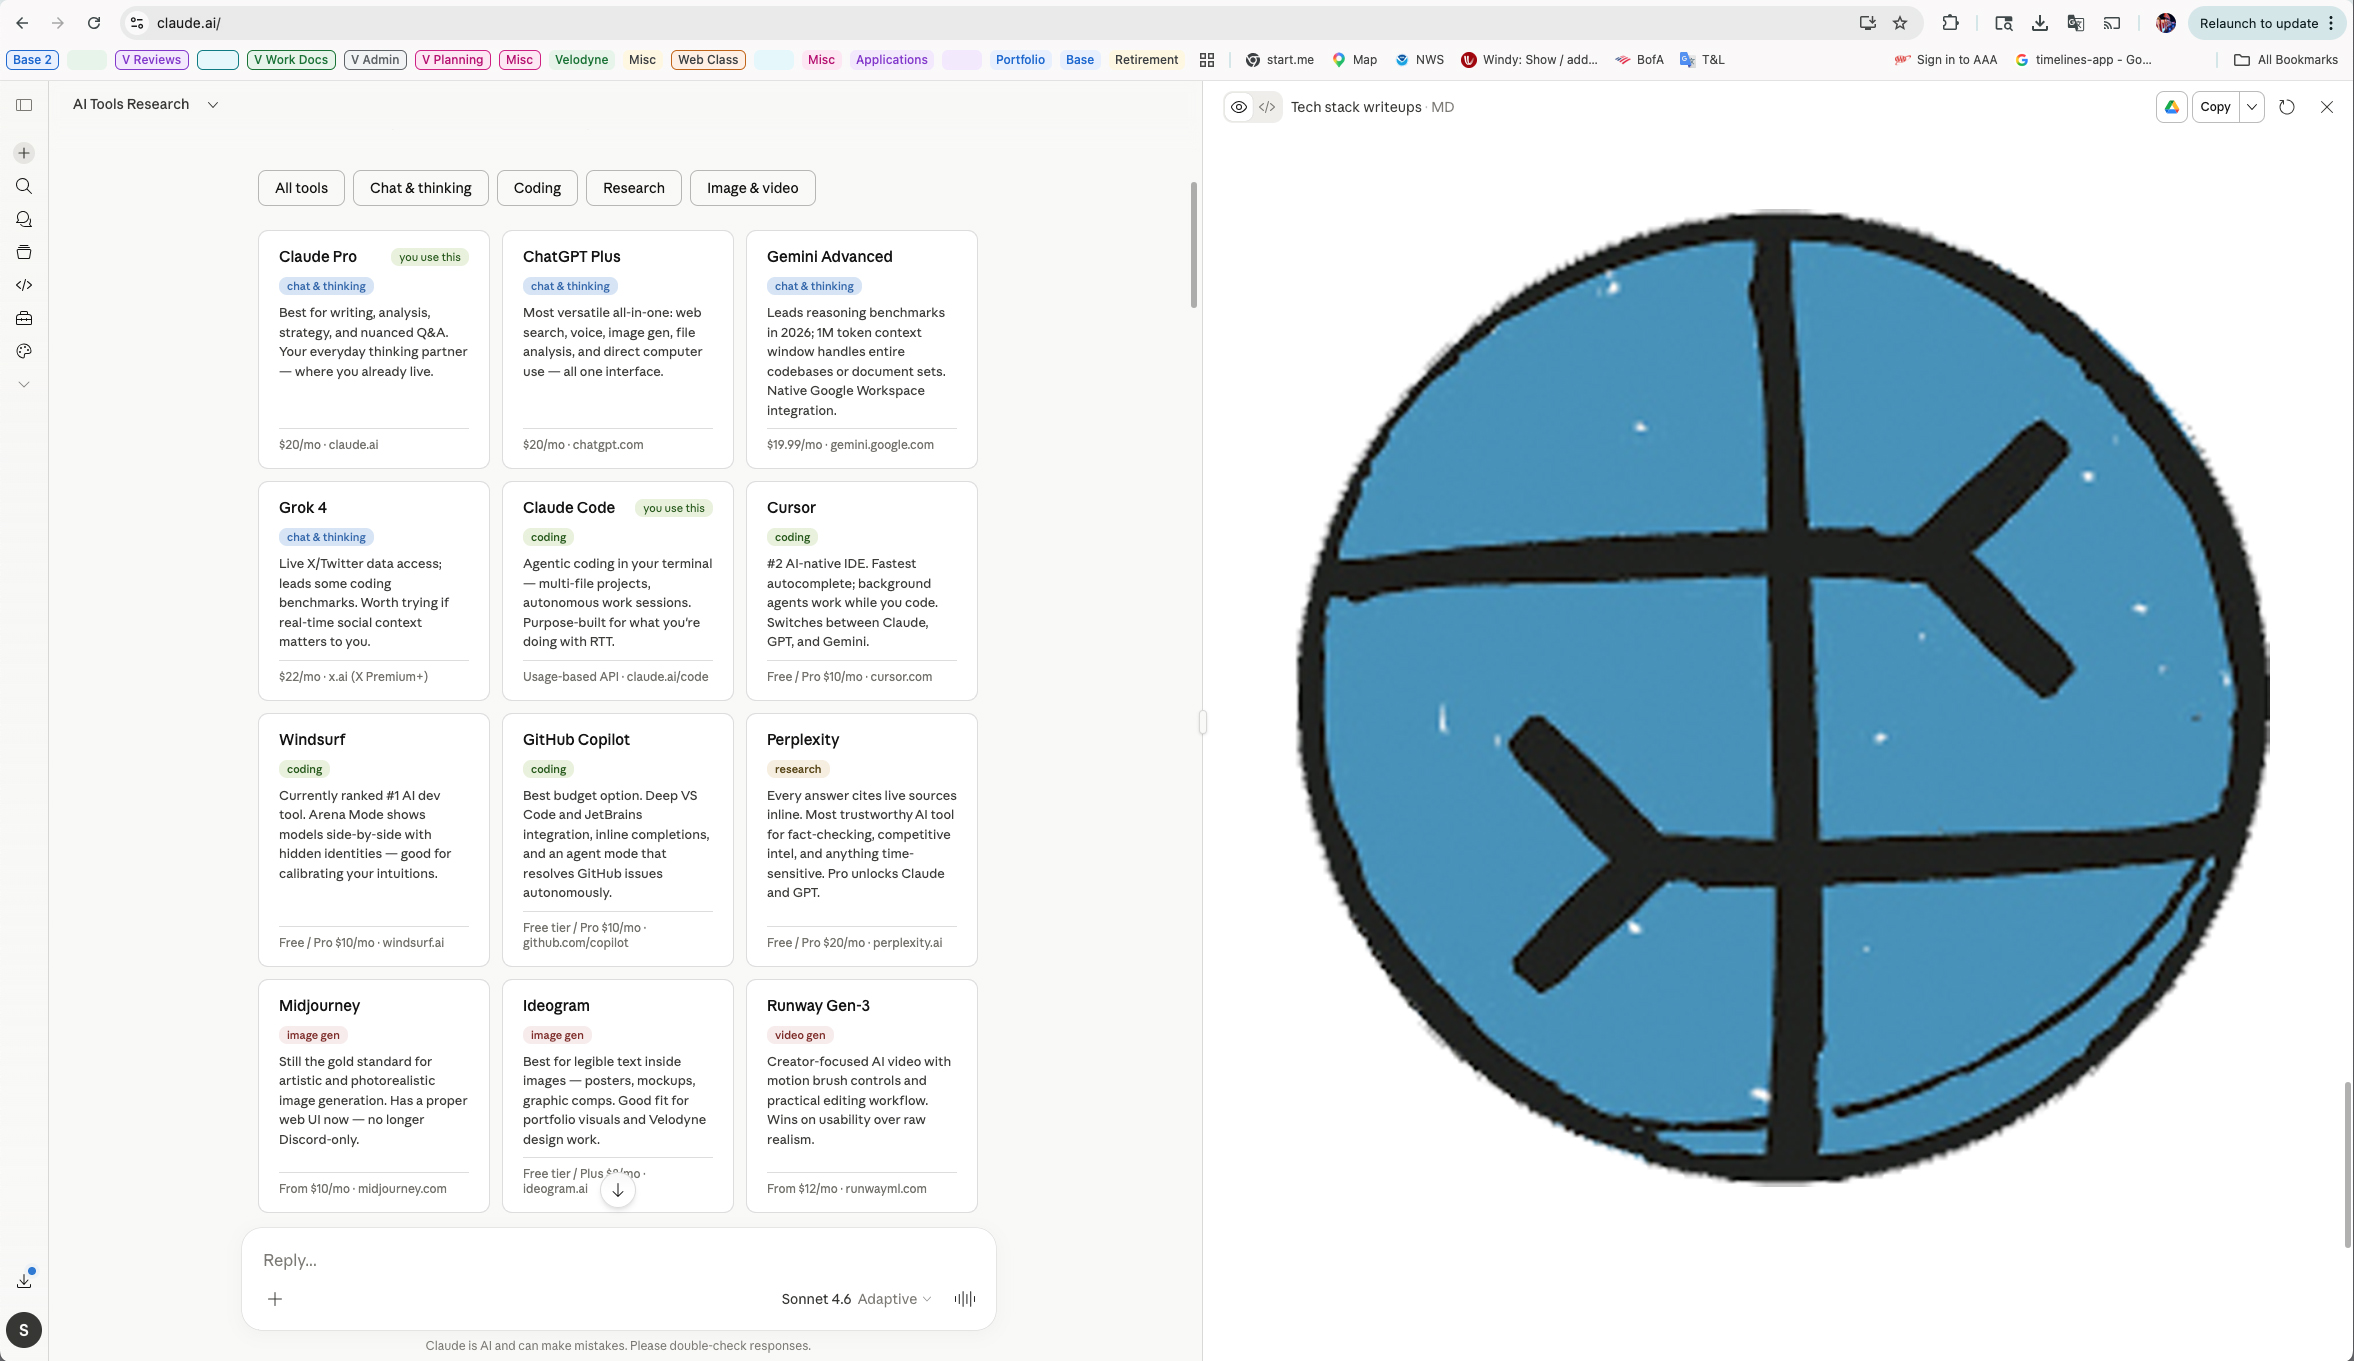Click the blue globe image in artifact
Image resolution: width=2354 pixels, height=1361 pixels.
coord(1783,698)
